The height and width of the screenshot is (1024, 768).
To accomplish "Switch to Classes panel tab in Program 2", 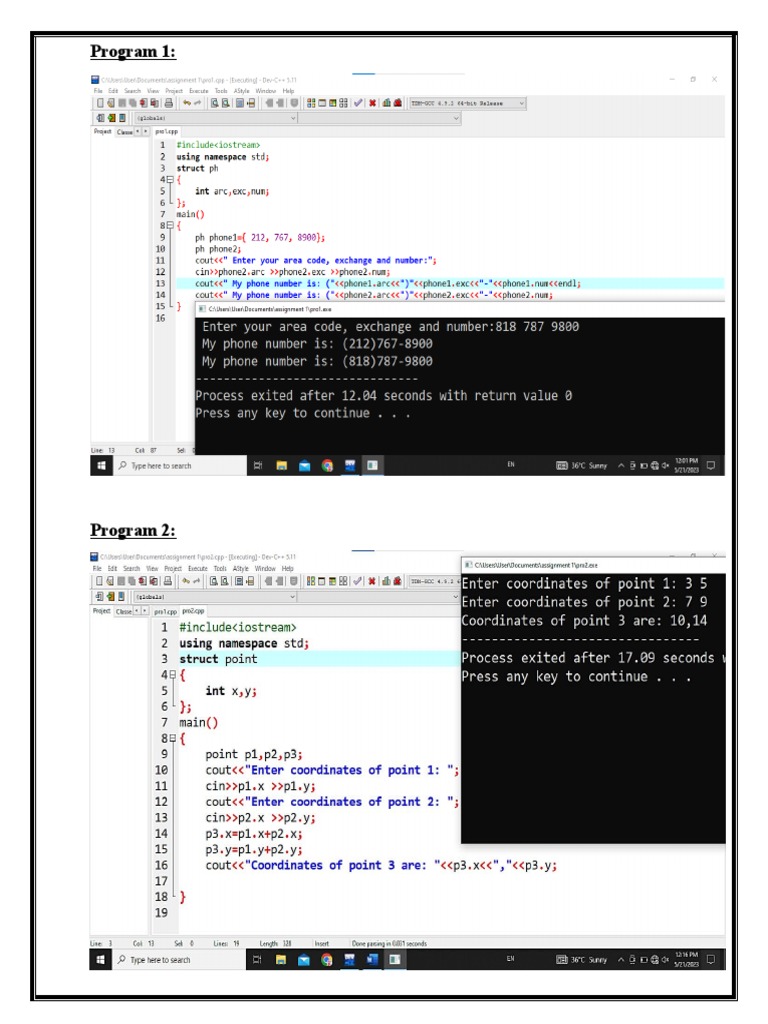I will pyautogui.click(x=123, y=611).
